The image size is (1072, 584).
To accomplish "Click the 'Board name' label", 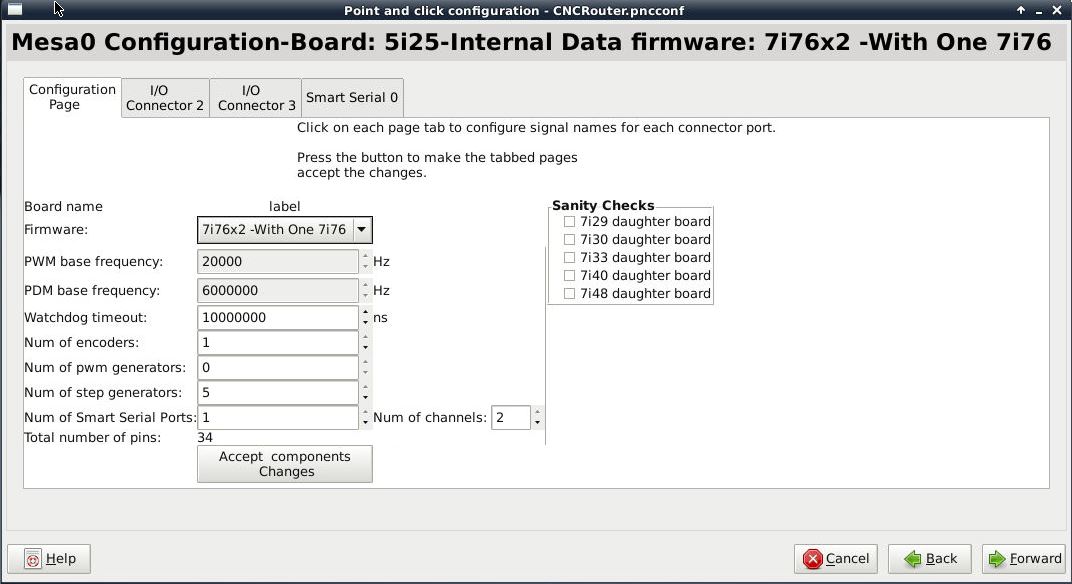I will click(x=63, y=207).
